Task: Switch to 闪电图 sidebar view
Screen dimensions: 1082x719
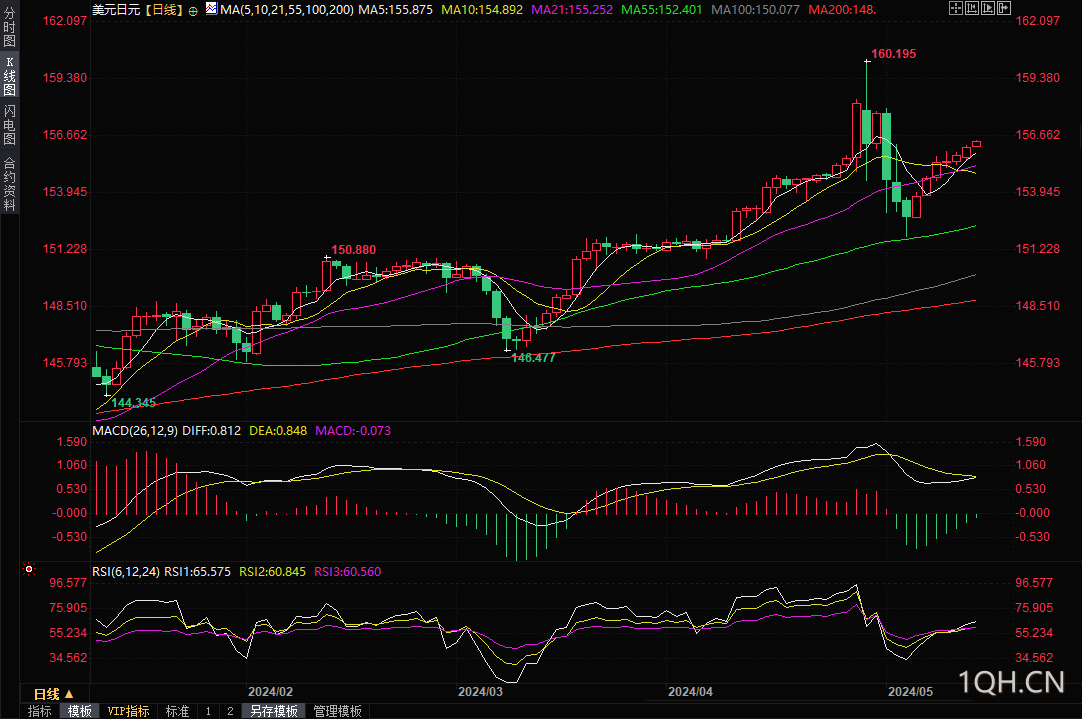Action: coord(9,125)
